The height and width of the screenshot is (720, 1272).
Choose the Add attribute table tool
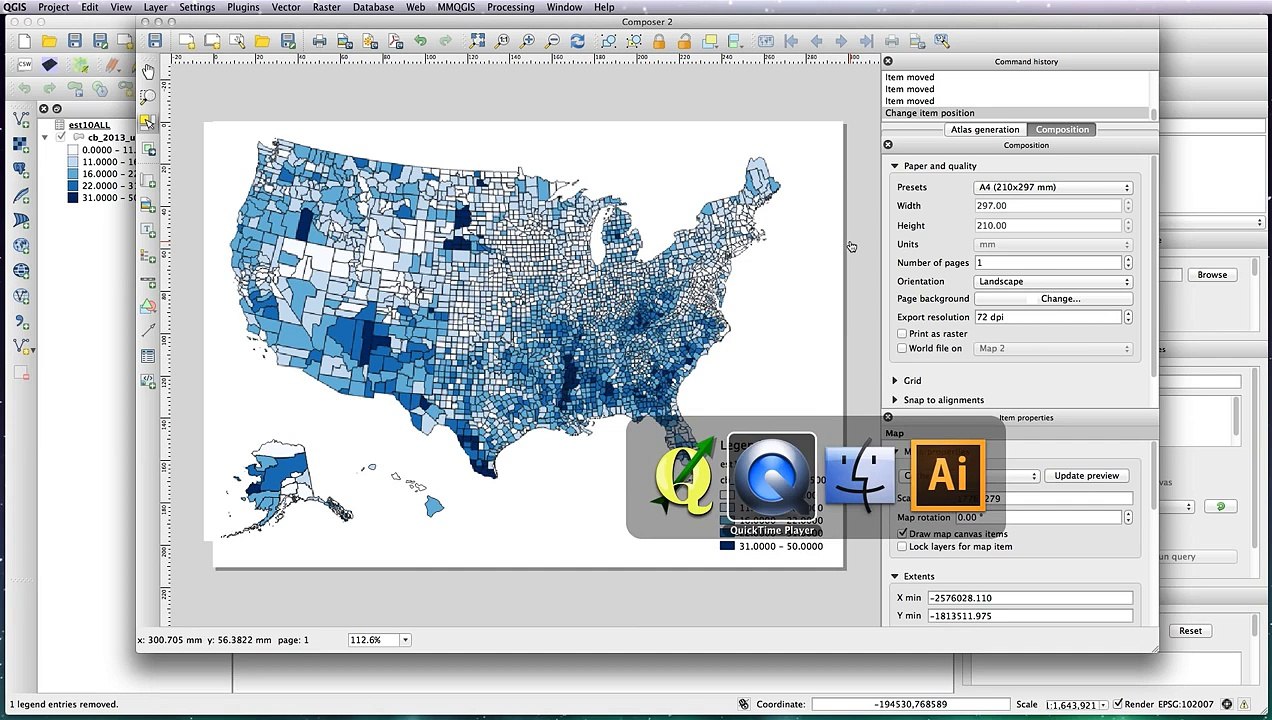click(x=148, y=356)
